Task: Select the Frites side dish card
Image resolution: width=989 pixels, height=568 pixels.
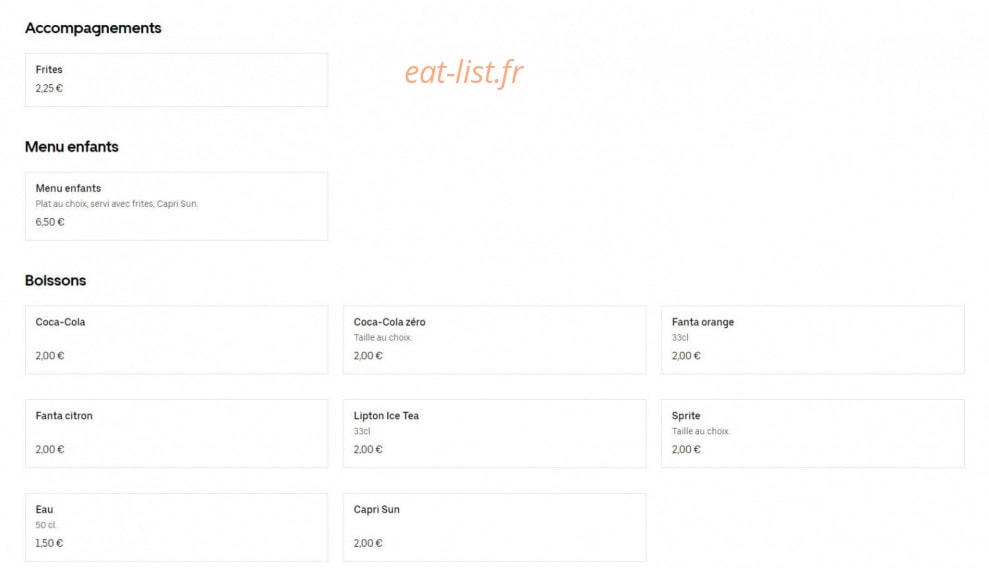Action: point(177,80)
